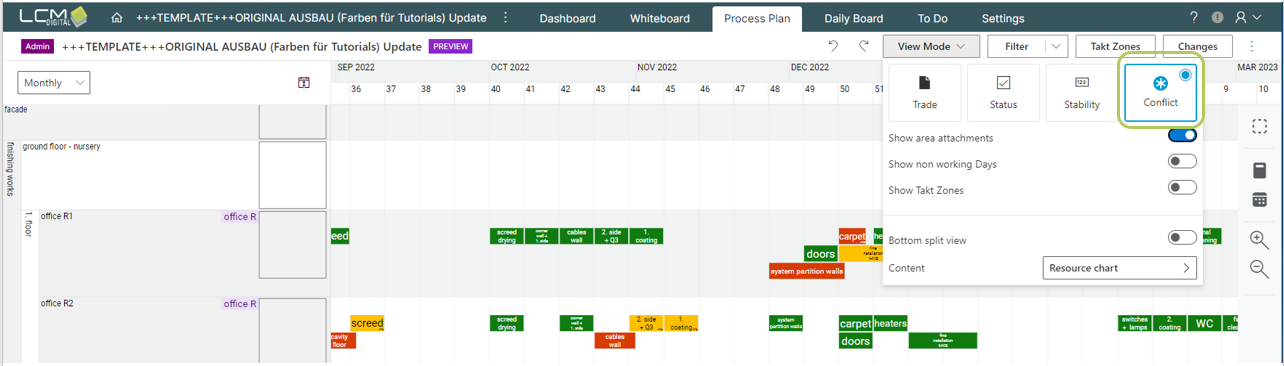Image resolution: width=1284 pixels, height=366 pixels.
Task: Click the Takt Zones button
Action: point(1115,46)
